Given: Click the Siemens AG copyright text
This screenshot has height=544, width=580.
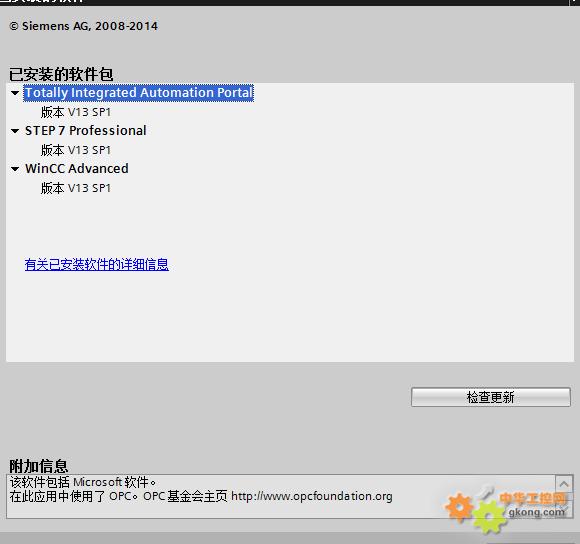Looking at the screenshot, I should pos(84,26).
